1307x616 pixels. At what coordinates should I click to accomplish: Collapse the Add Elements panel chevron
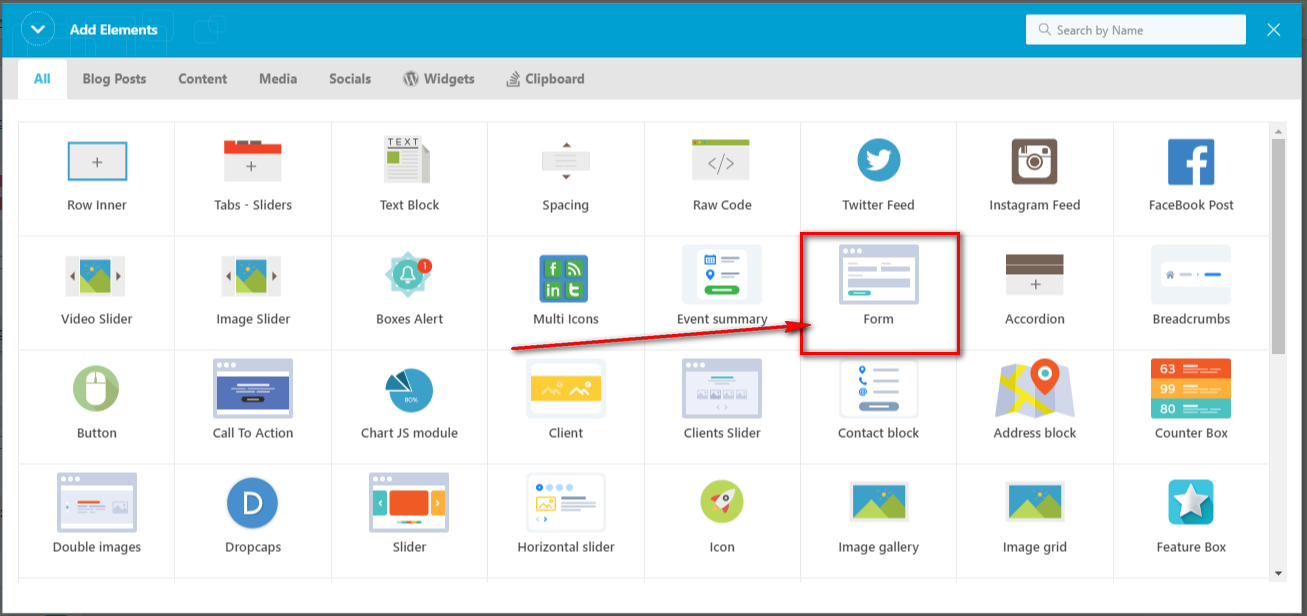click(x=38, y=30)
